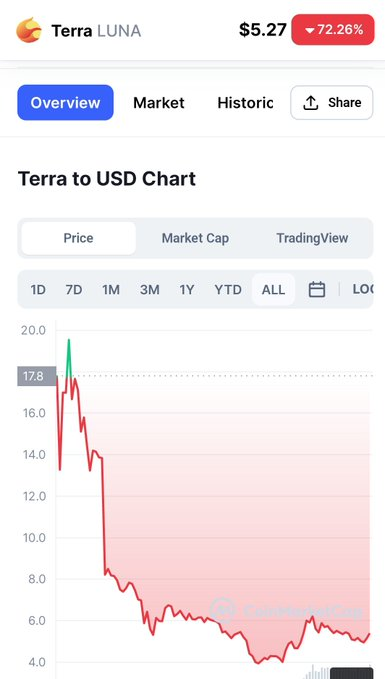Image resolution: width=385 pixels, height=679 pixels.
Task: Switch chart to TradingView mode
Action: click(x=312, y=238)
